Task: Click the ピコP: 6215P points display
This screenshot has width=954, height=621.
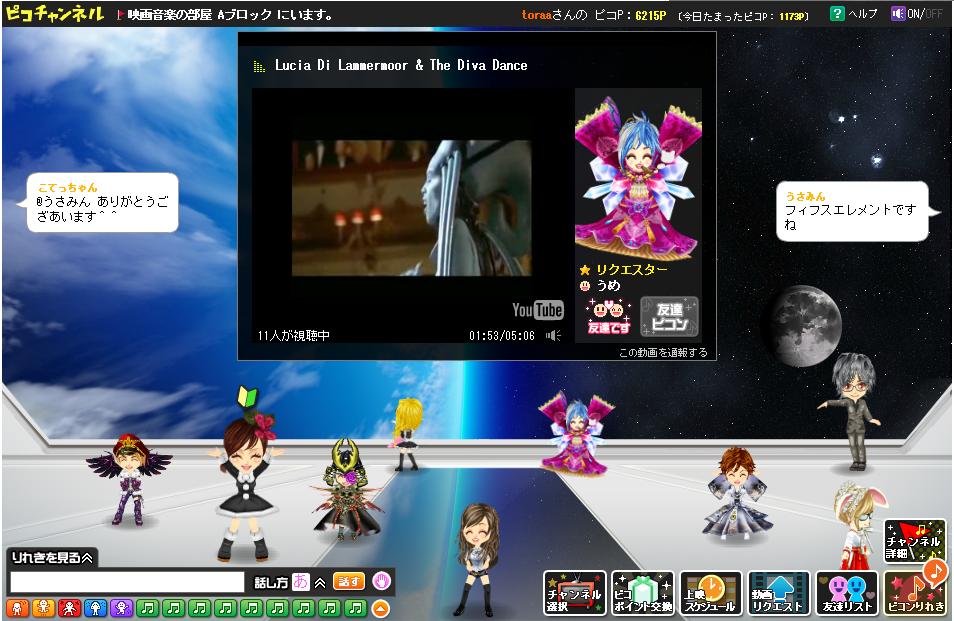Action: [630, 15]
